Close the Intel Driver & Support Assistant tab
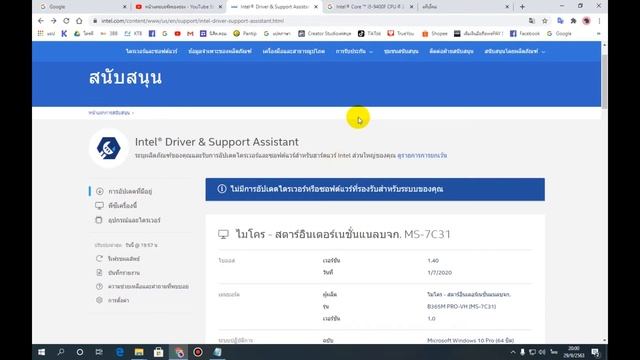The height and width of the screenshot is (360, 640). (x=316, y=7)
